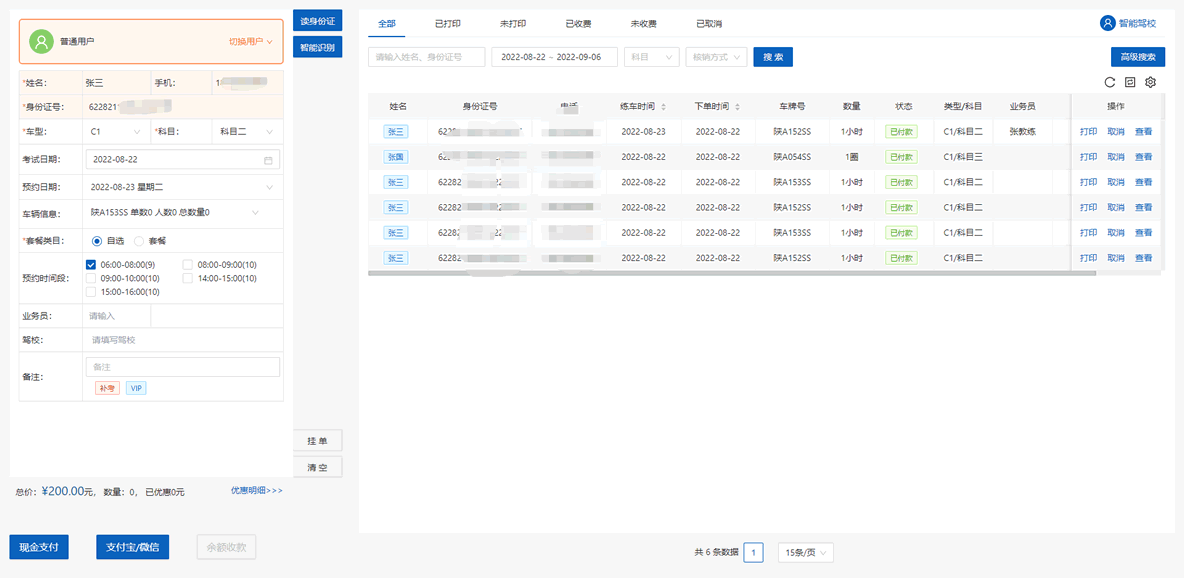The width and height of the screenshot is (1184, 578).
Task: Click the 现金支付 button
Action: click(39, 547)
